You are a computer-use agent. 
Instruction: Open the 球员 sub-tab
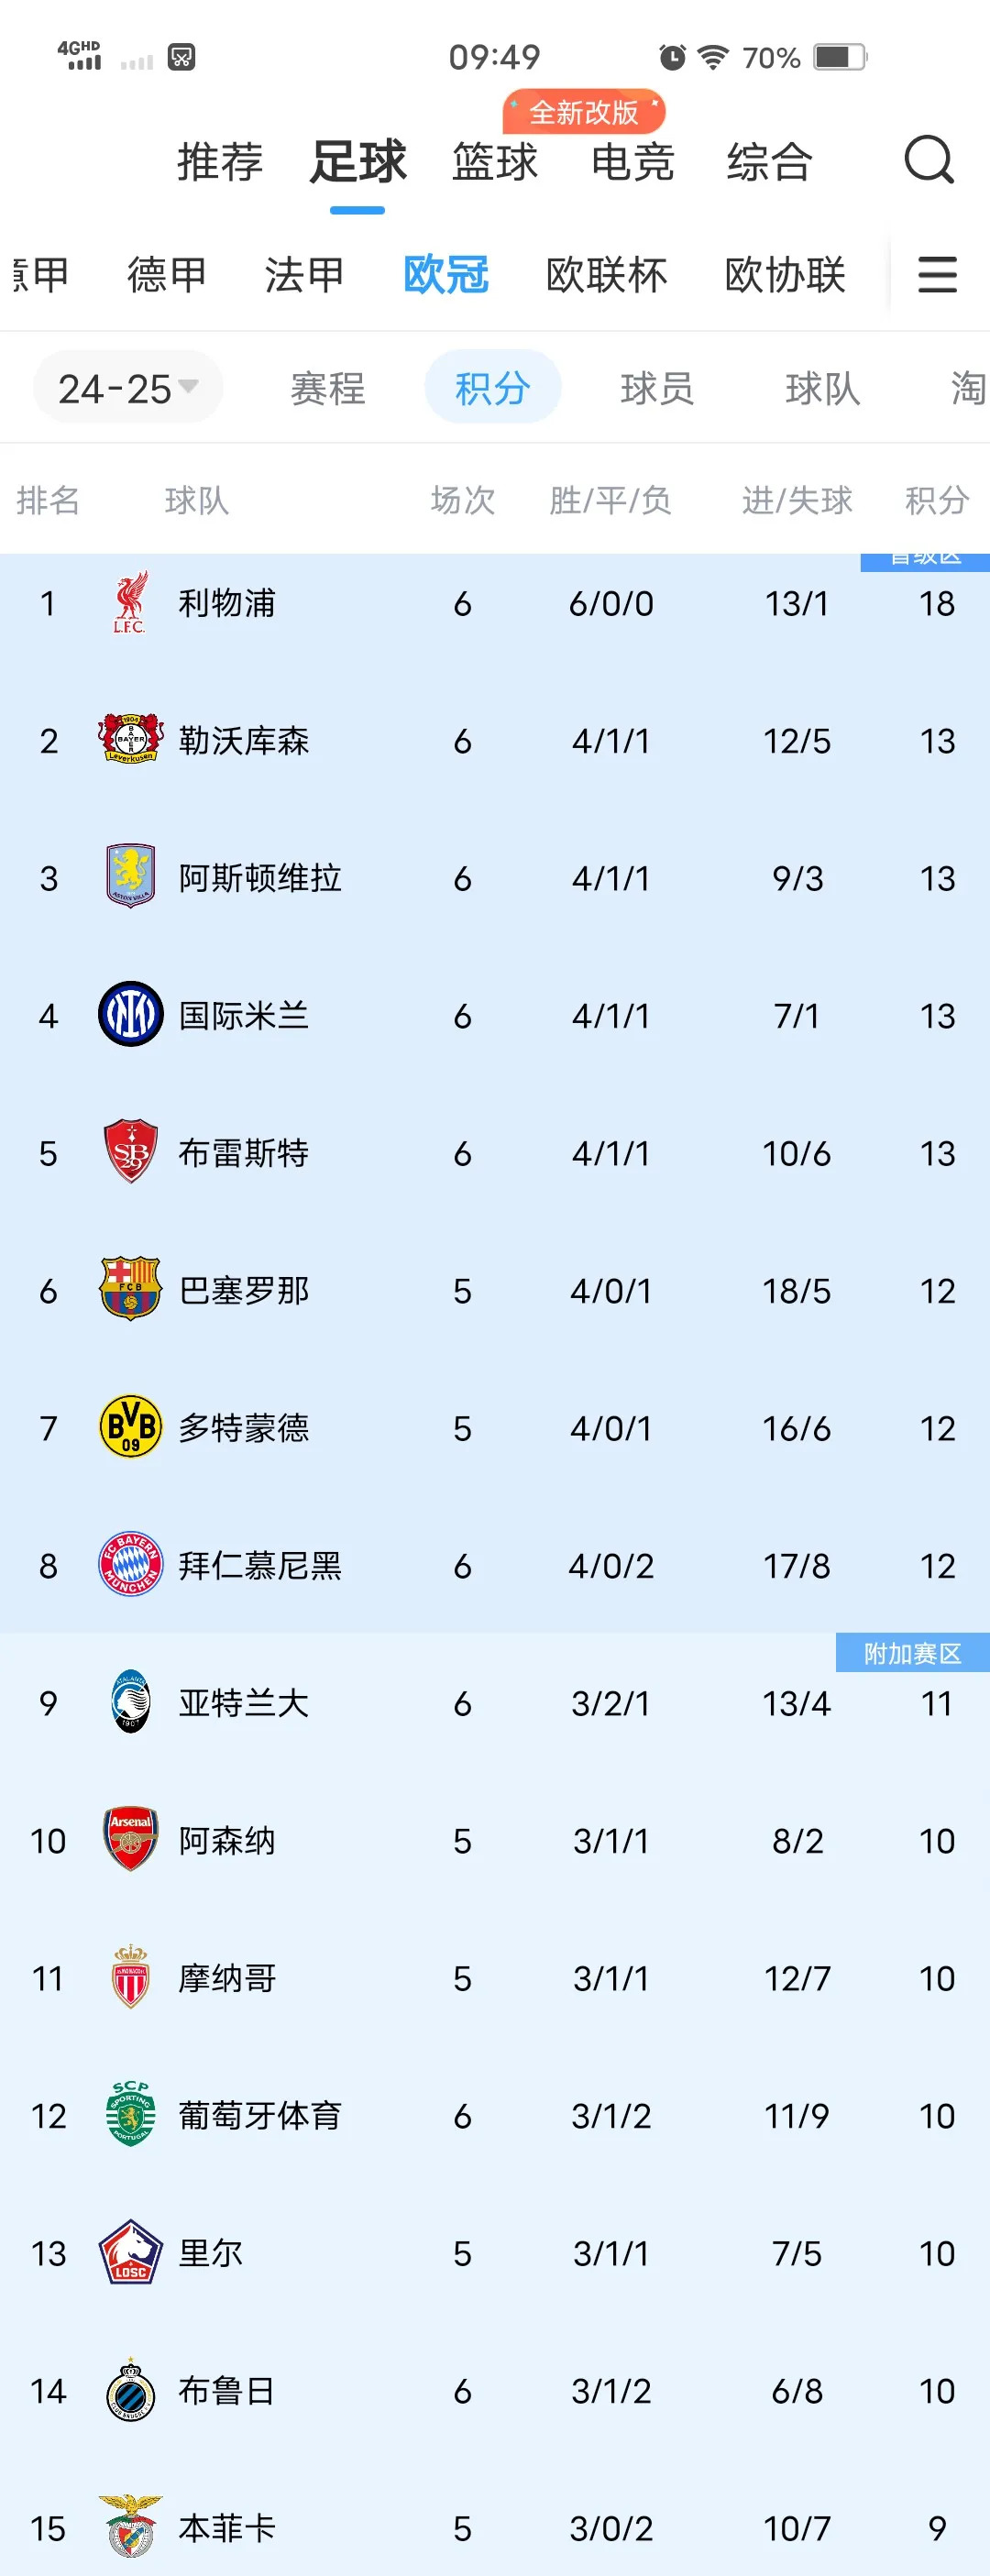point(656,388)
